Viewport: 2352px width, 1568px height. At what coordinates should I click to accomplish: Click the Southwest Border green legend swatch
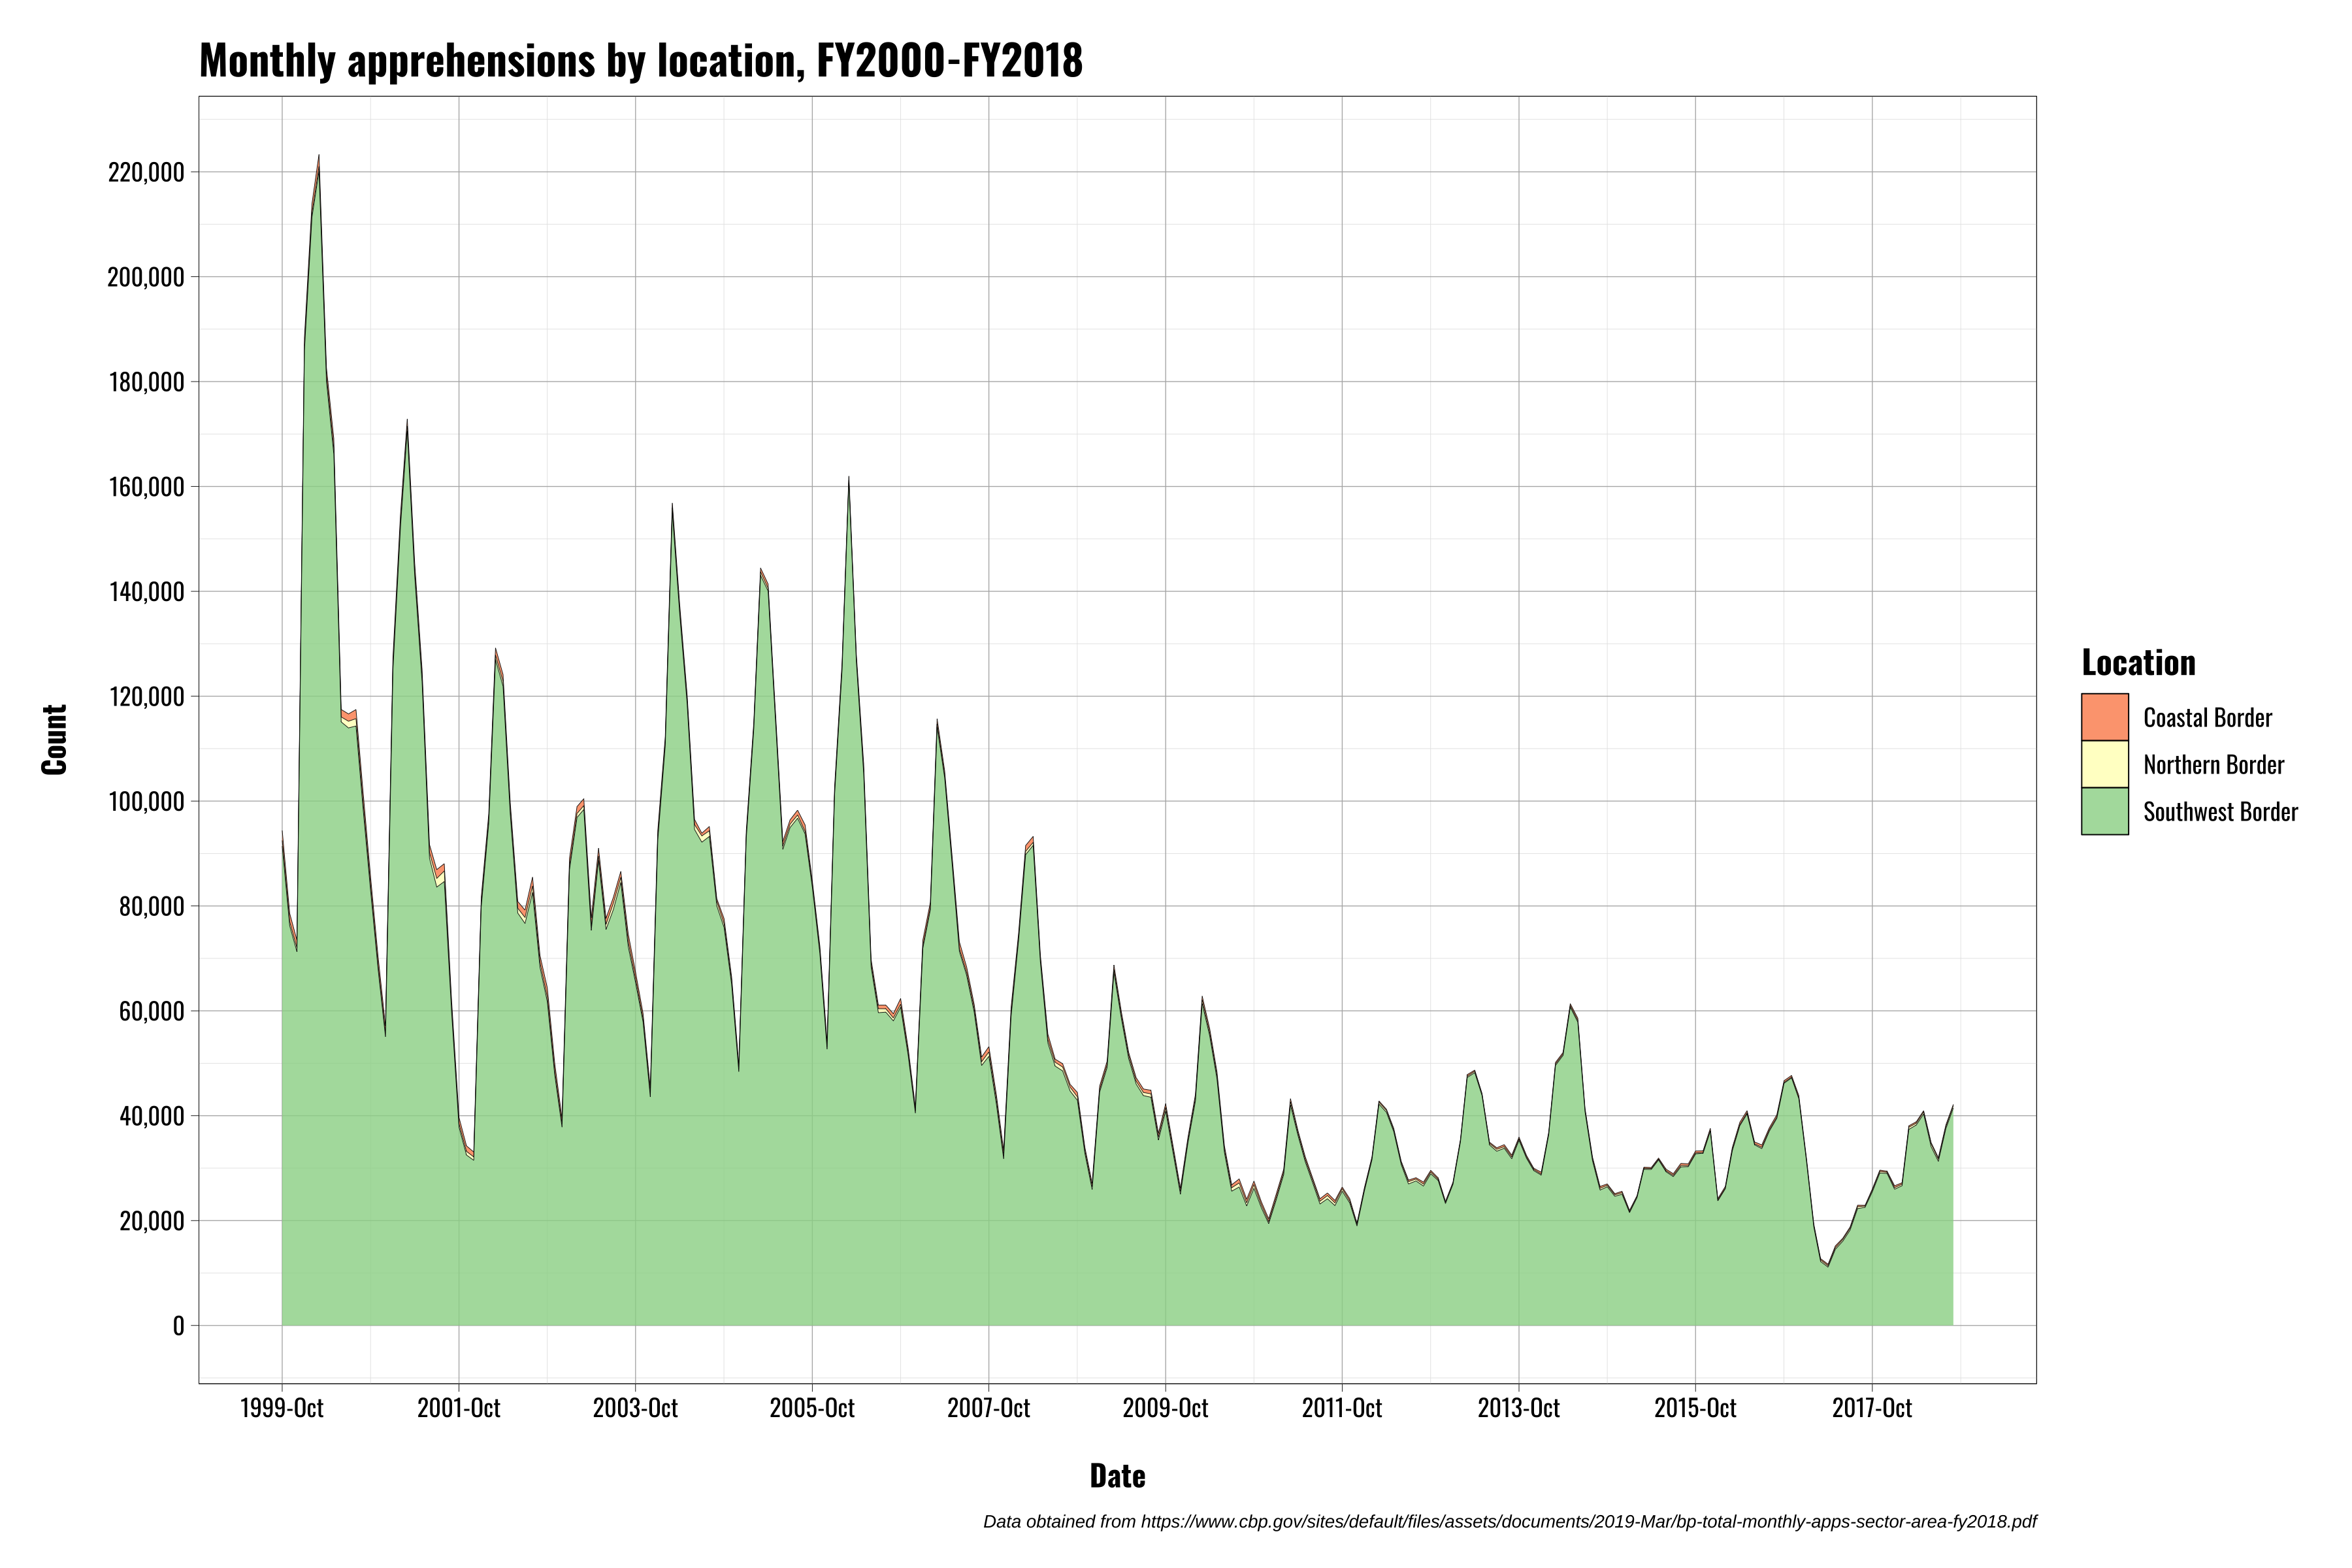tap(2104, 811)
